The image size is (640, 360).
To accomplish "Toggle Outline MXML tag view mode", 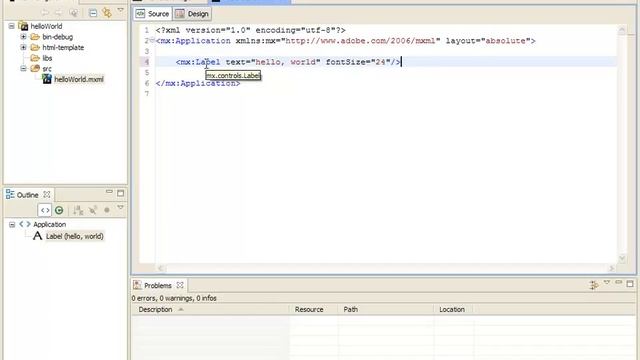I will click(x=45, y=210).
